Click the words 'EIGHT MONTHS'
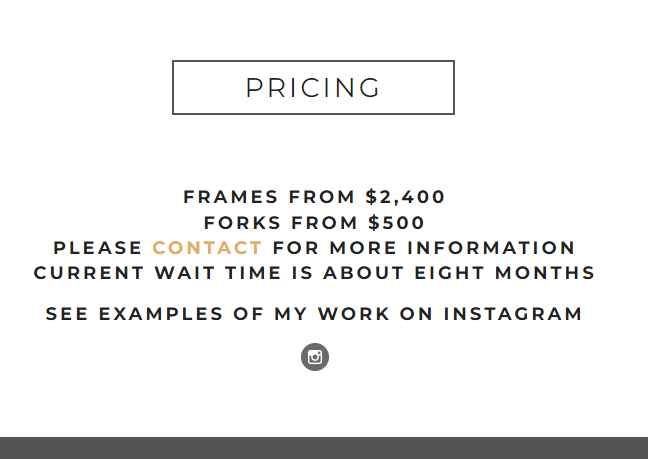 point(505,273)
